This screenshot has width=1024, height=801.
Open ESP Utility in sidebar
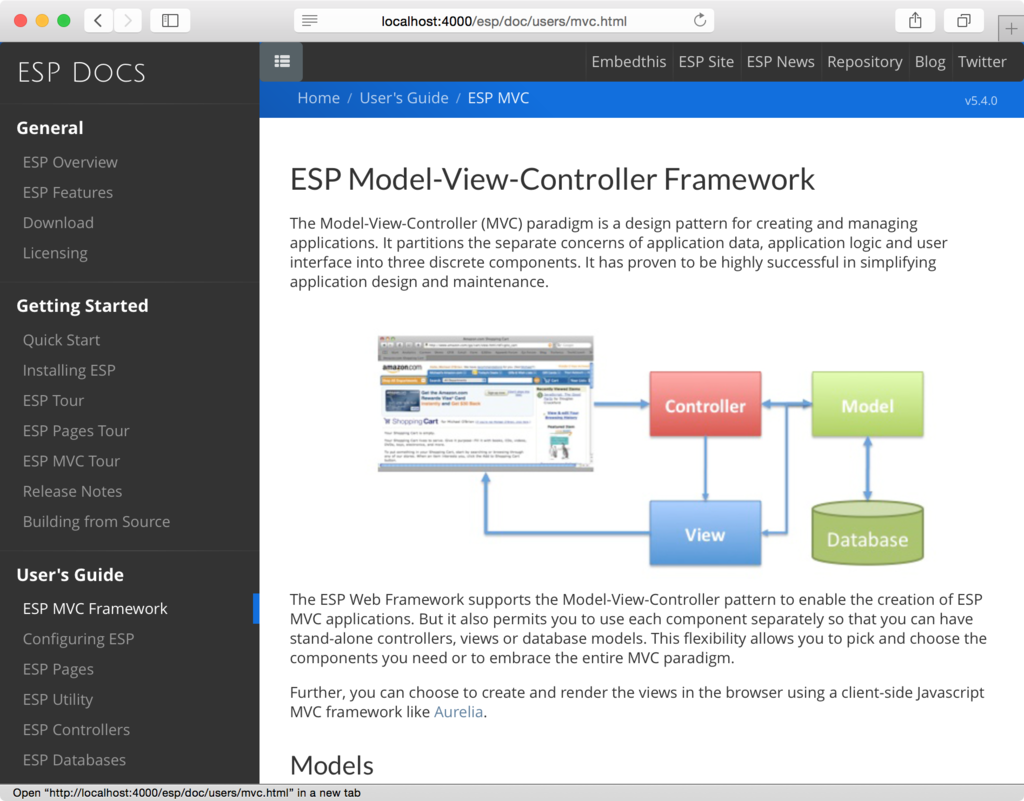click(57, 700)
